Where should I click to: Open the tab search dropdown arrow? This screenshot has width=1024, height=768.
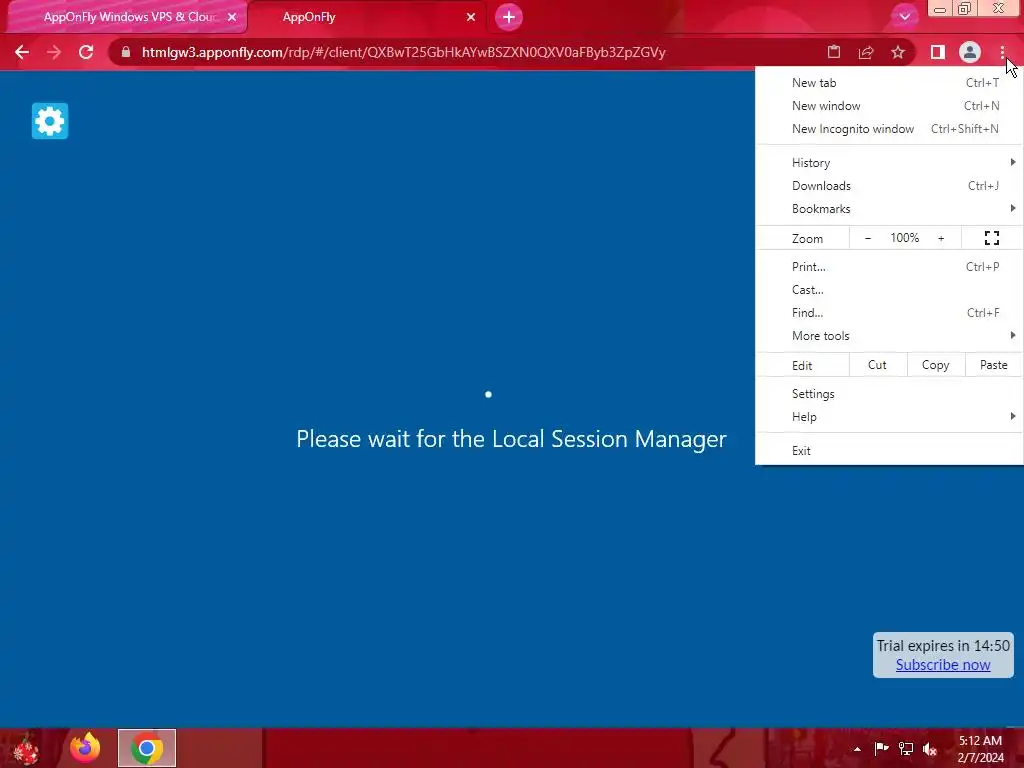(904, 17)
